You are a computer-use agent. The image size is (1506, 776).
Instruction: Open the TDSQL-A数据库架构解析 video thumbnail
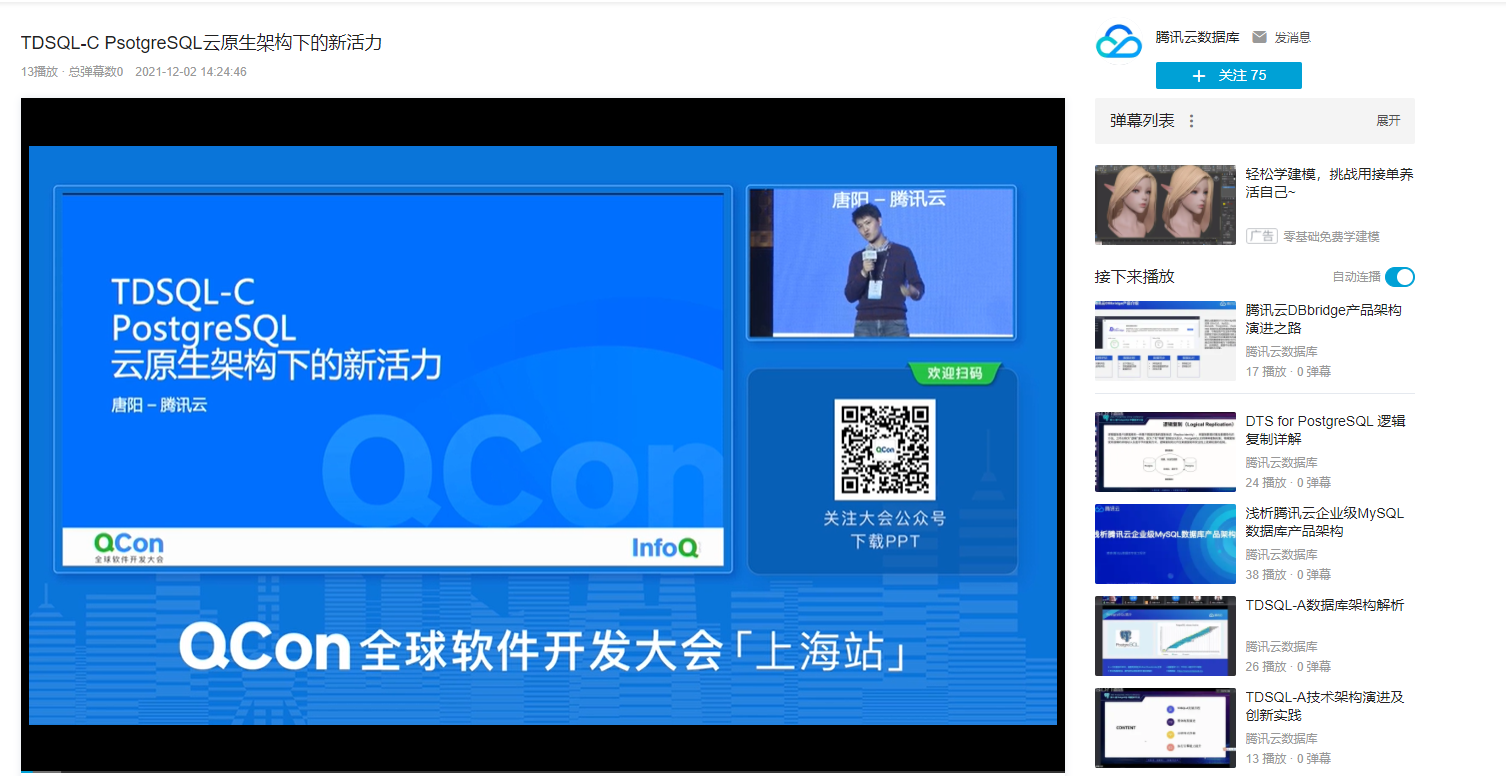pyautogui.click(x=1165, y=636)
